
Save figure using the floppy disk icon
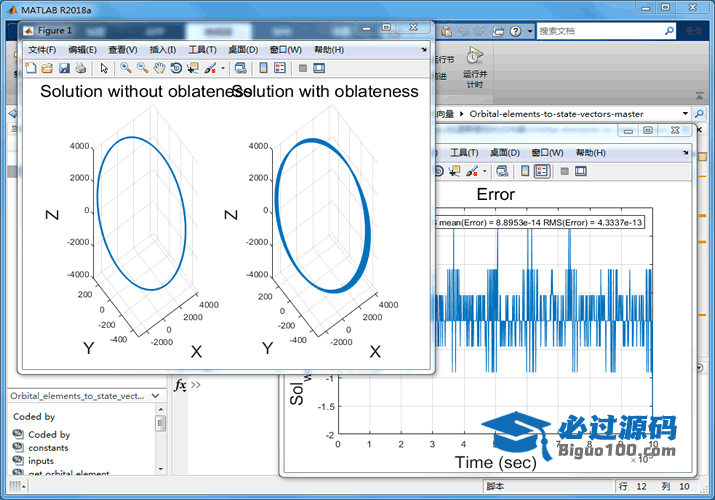64,68
